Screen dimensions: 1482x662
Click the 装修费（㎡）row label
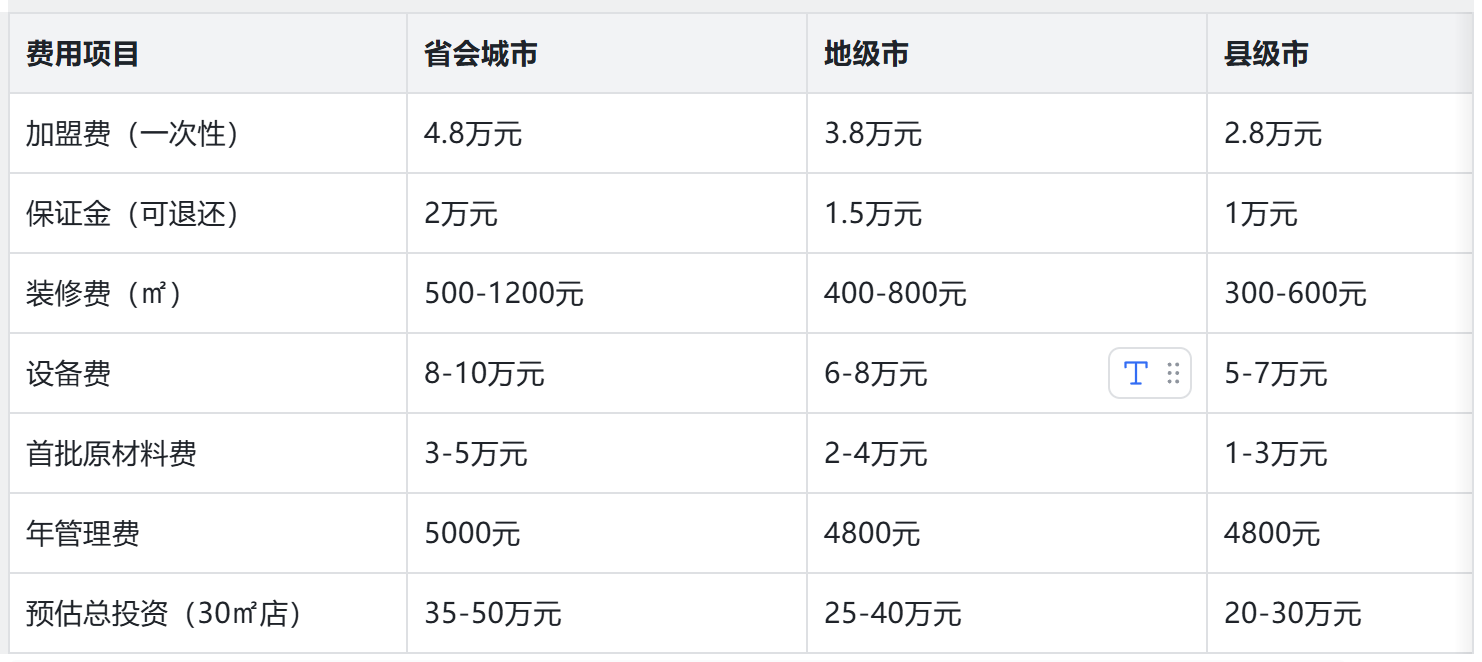pos(106,294)
